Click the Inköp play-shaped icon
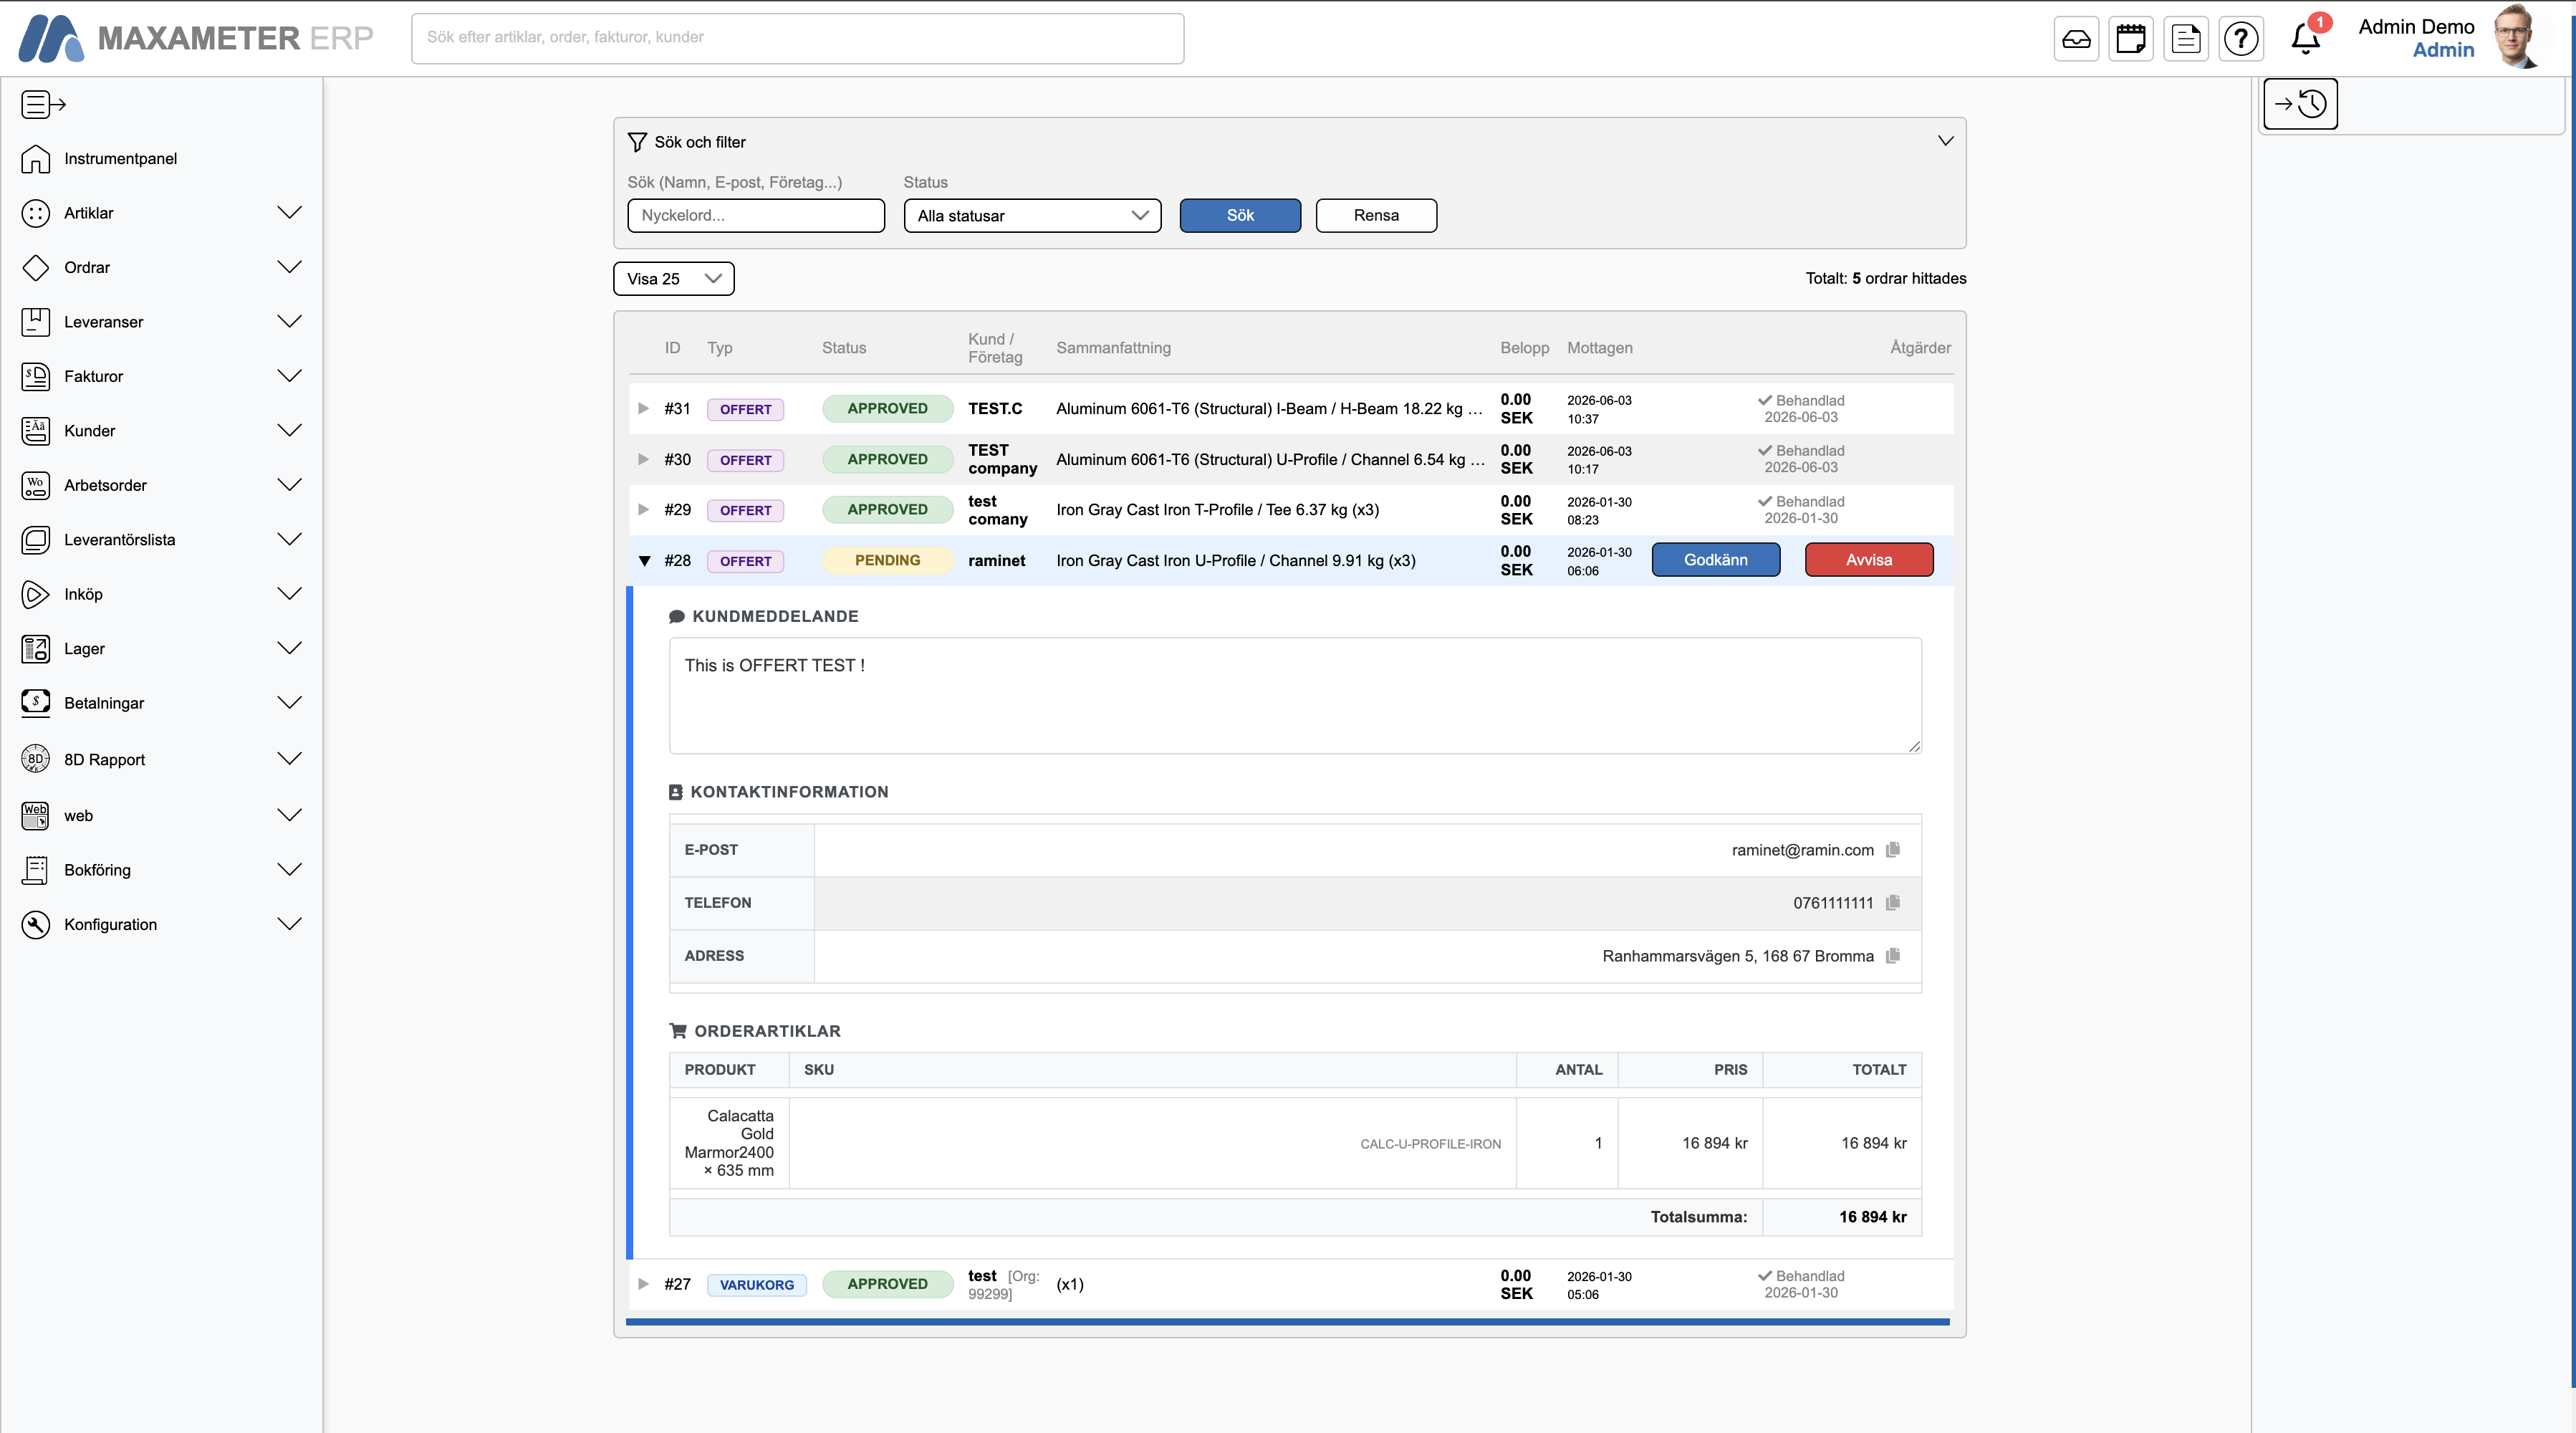The height and width of the screenshot is (1433, 2576). tap(35, 594)
